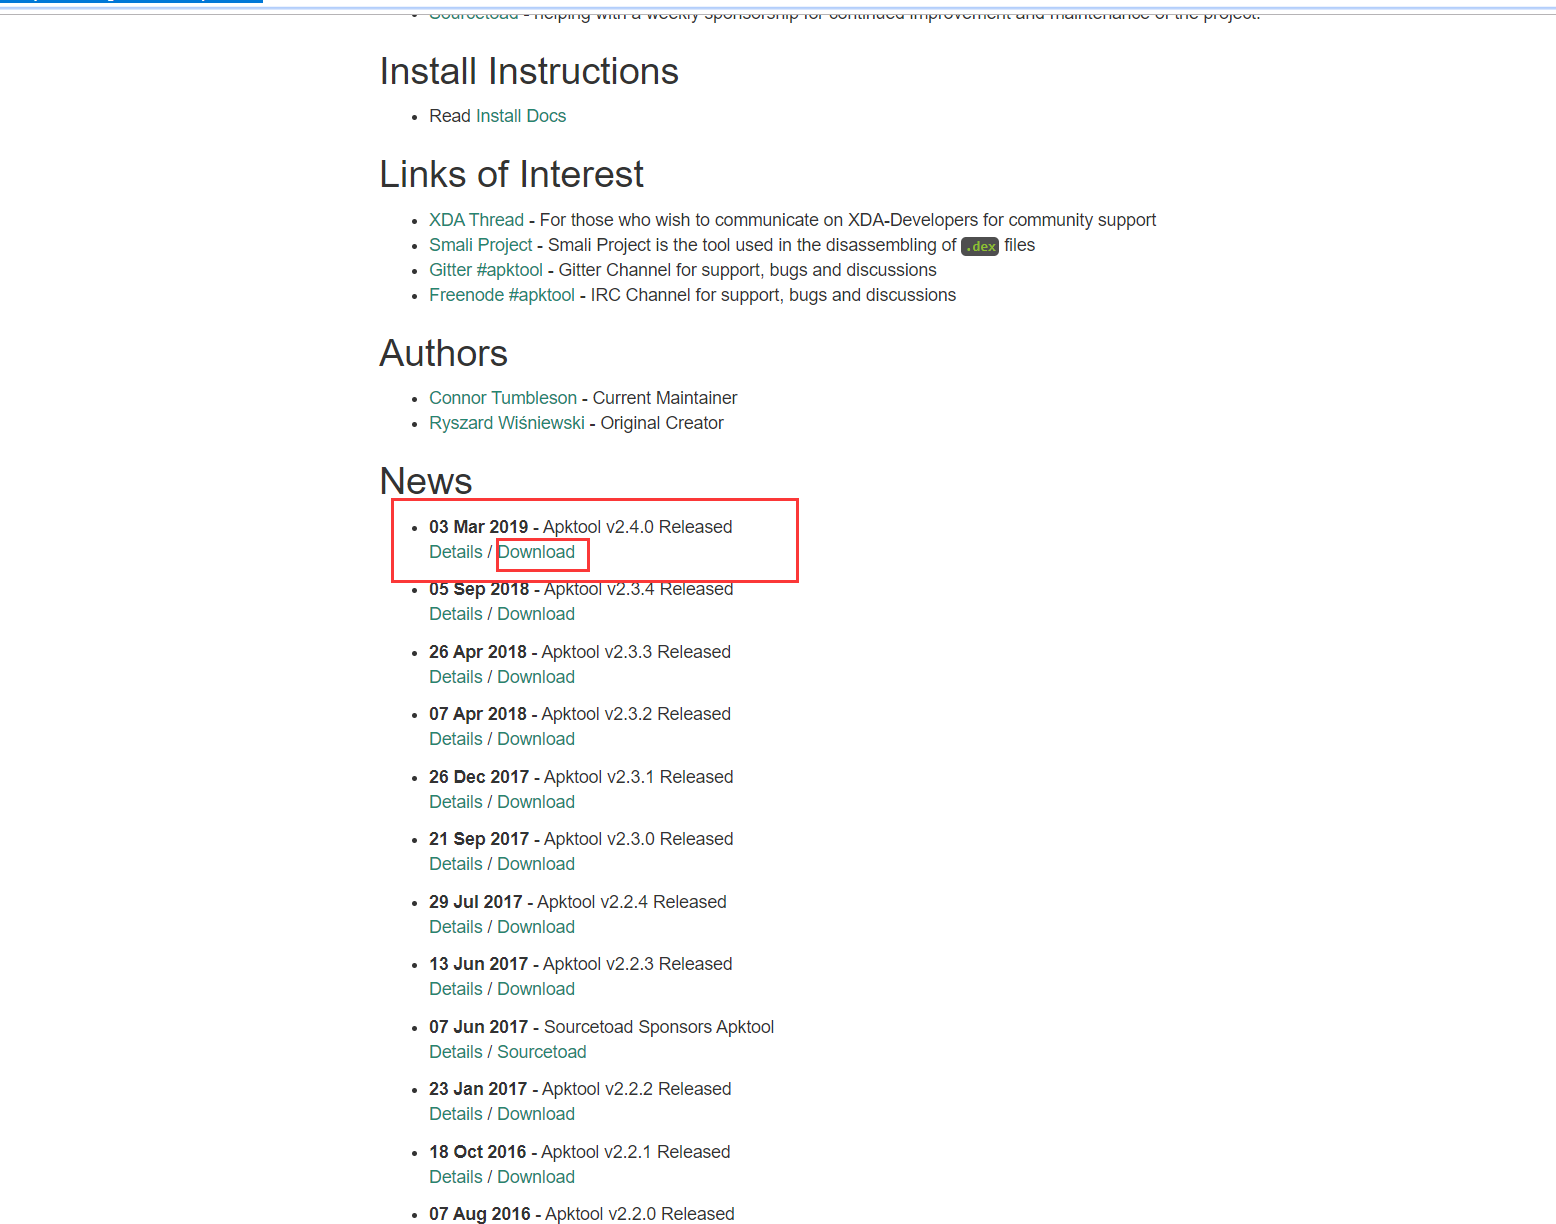Select the text '03 Mar 2019'
The height and width of the screenshot is (1224, 1556).
pos(479,527)
